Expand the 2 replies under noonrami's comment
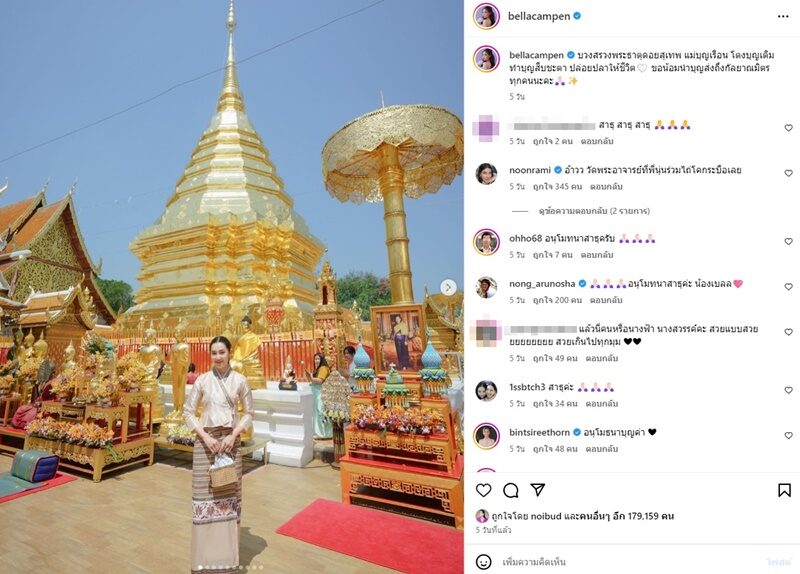800x574 pixels. click(x=594, y=211)
